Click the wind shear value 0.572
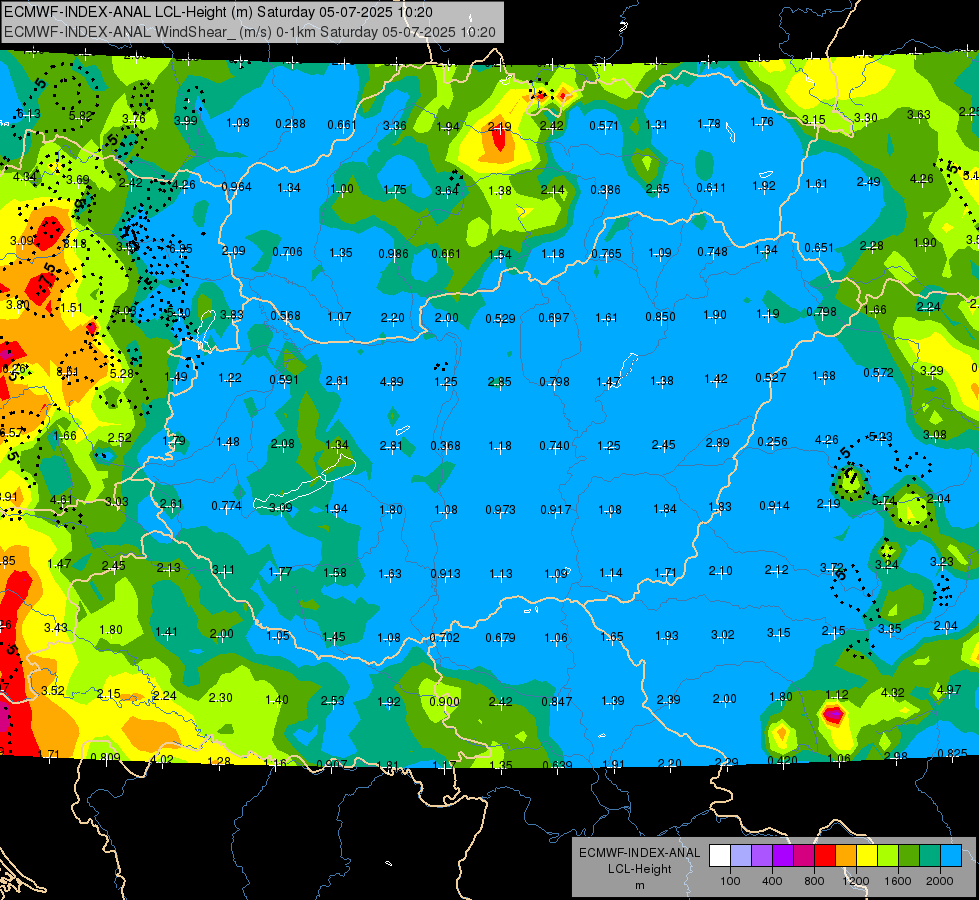 point(878,372)
